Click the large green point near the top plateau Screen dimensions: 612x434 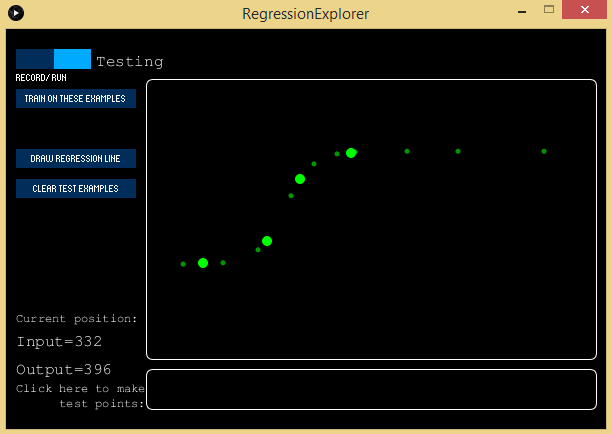click(x=351, y=153)
